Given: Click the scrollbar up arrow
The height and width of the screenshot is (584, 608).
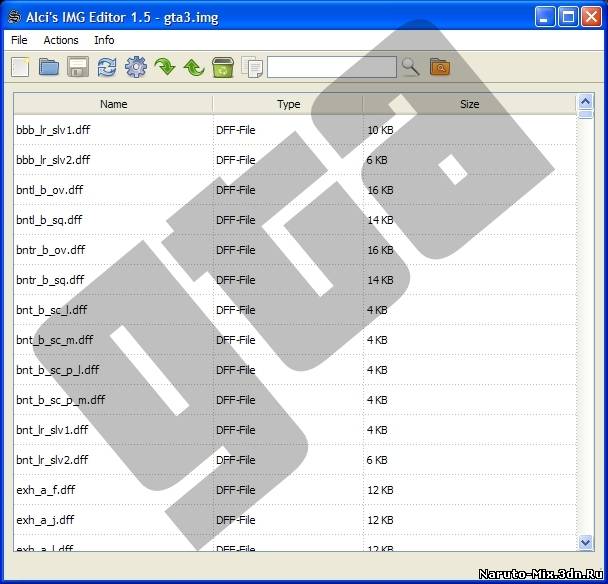Looking at the screenshot, I should (585, 102).
